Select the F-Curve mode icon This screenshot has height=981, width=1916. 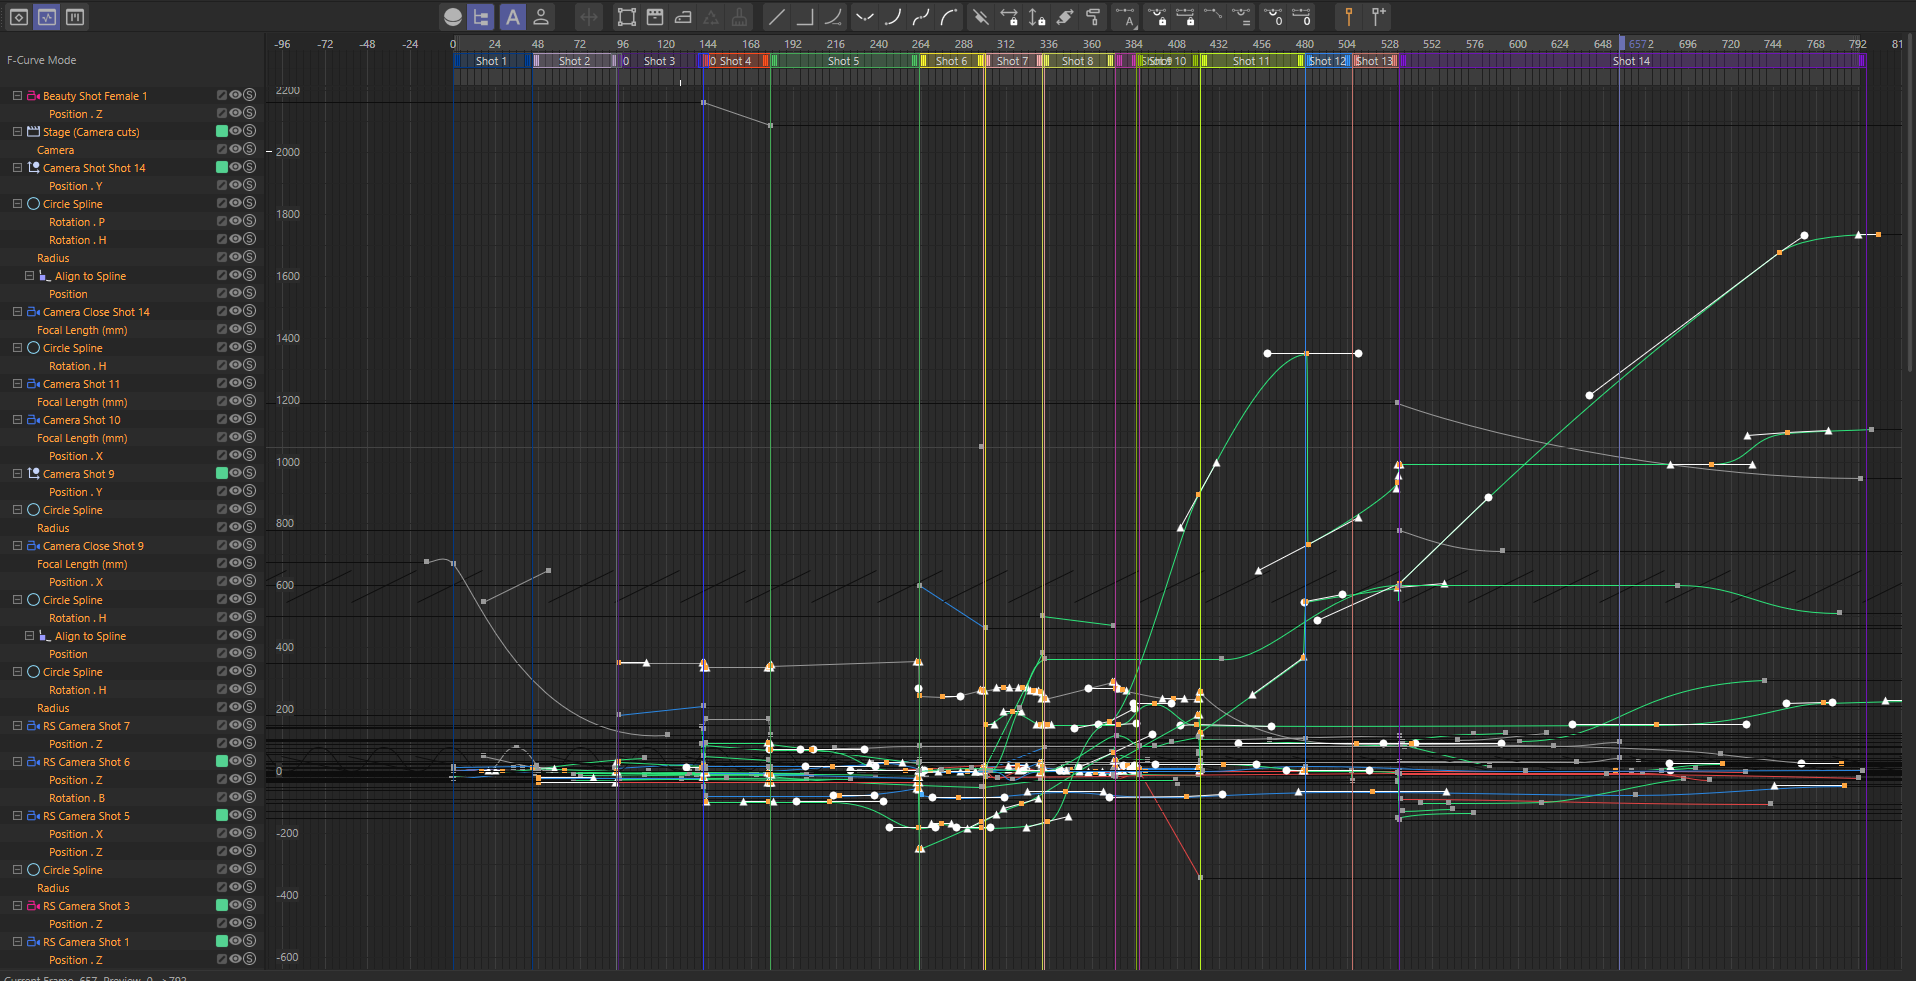(x=47, y=17)
